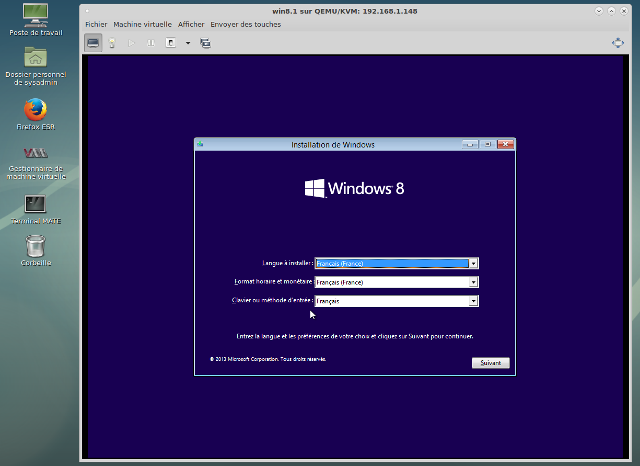Expand the Langue à installer dropdown

click(x=473, y=264)
